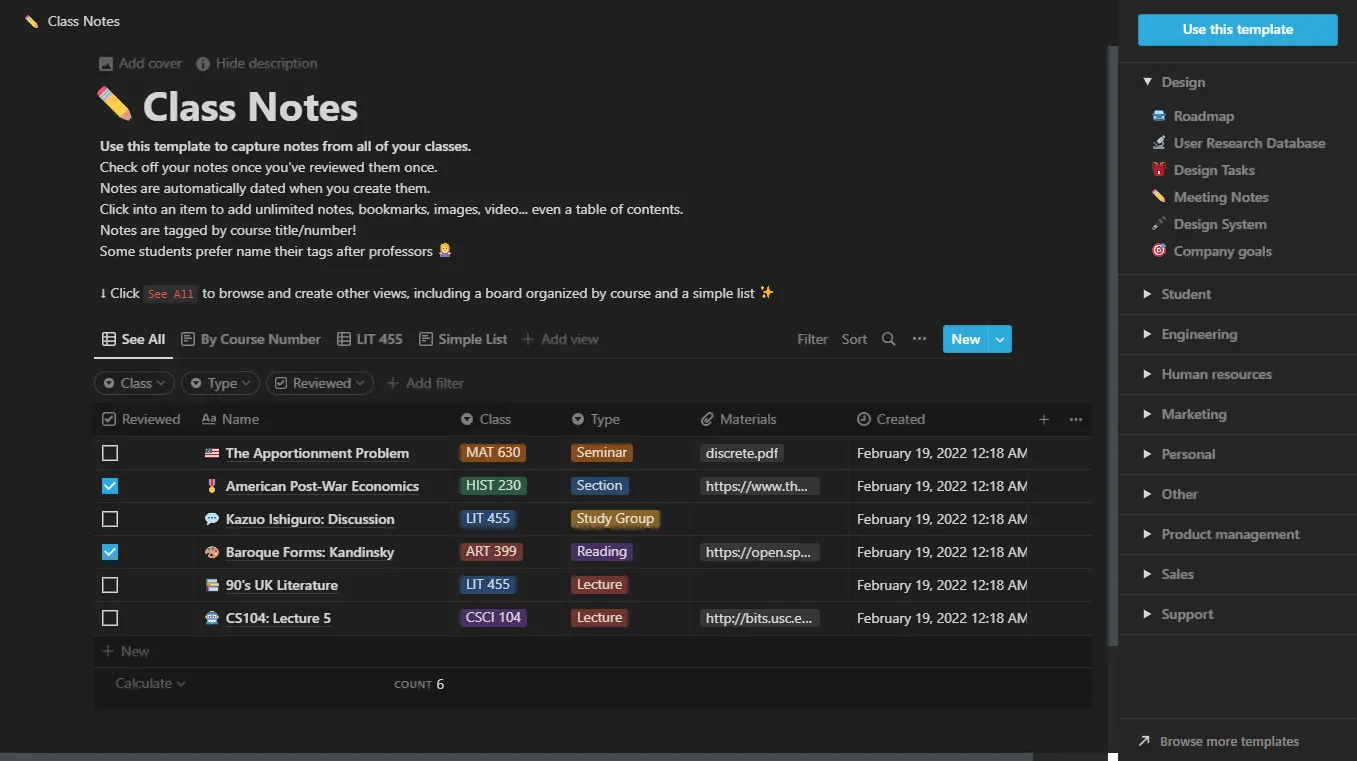Click the blue New button

tap(965, 339)
